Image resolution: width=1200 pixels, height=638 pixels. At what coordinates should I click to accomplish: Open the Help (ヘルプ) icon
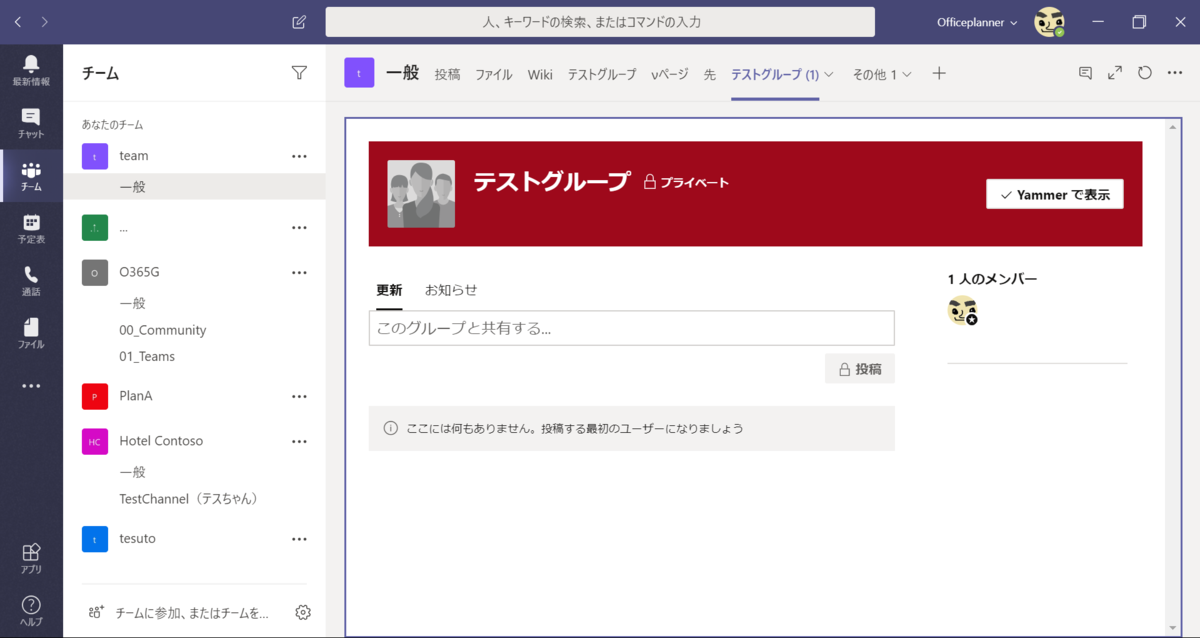pyautogui.click(x=31, y=610)
